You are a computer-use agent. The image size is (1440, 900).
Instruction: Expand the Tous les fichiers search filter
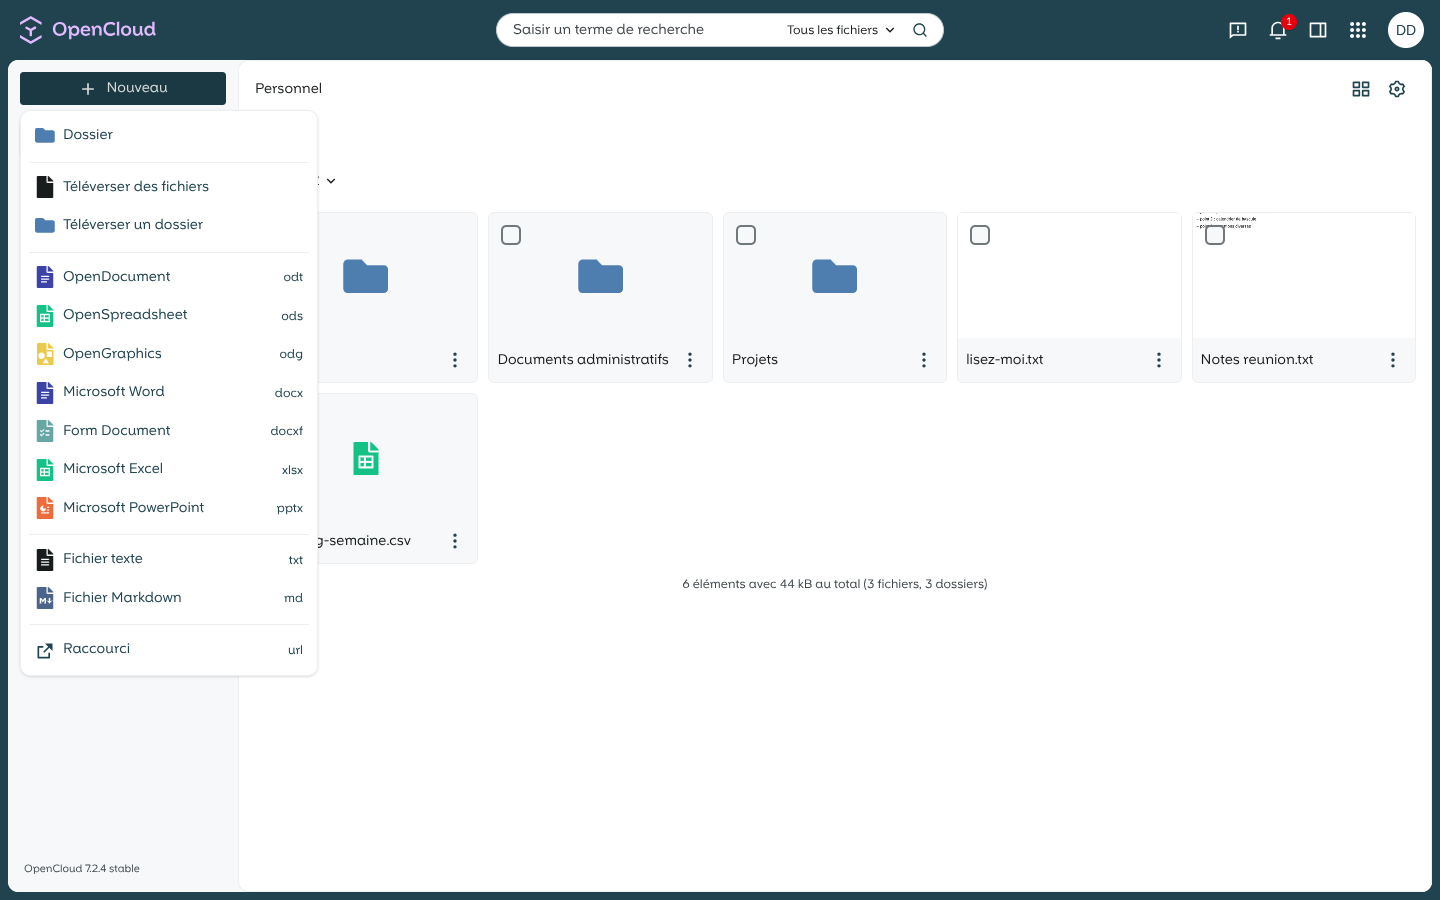click(x=841, y=30)
